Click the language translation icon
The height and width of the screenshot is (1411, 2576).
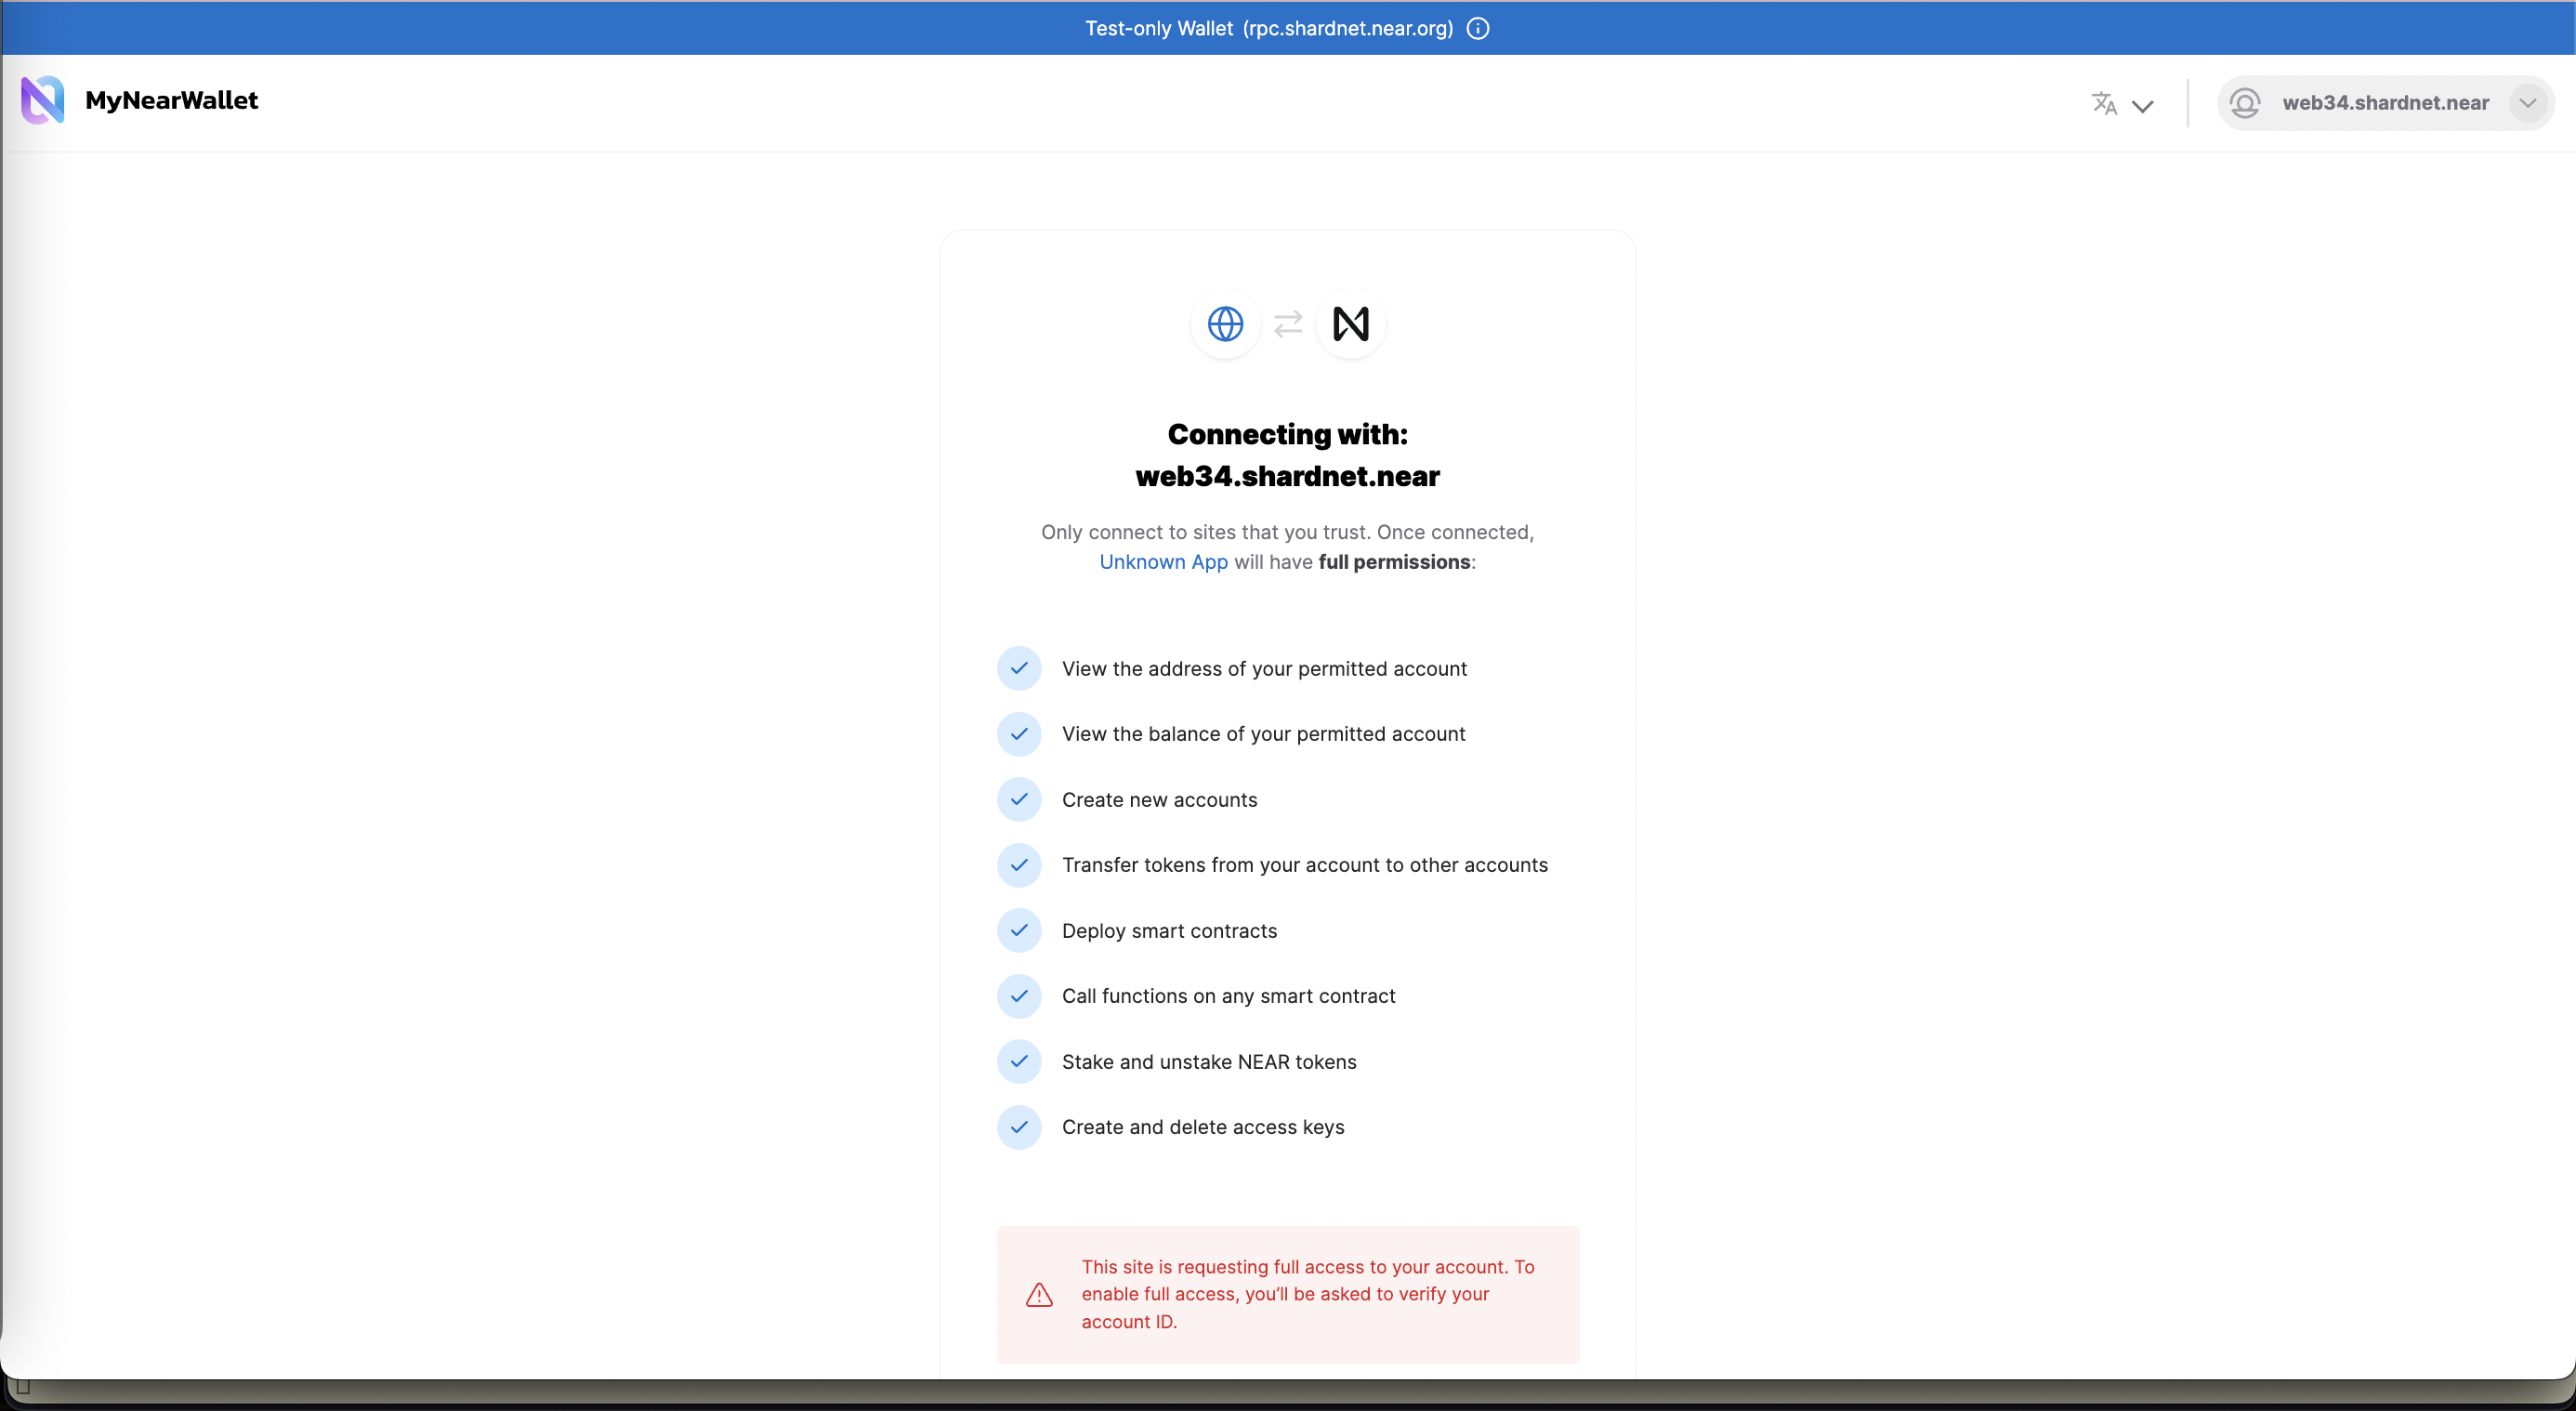2103,103
